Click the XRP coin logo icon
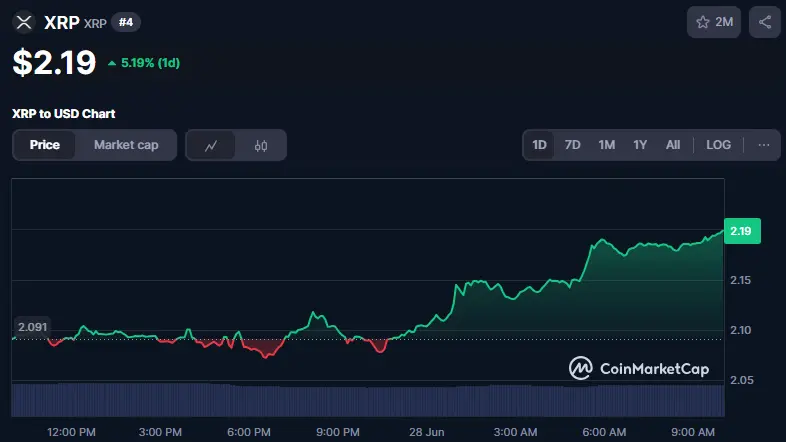786x442 pixels. coord(24,22)
